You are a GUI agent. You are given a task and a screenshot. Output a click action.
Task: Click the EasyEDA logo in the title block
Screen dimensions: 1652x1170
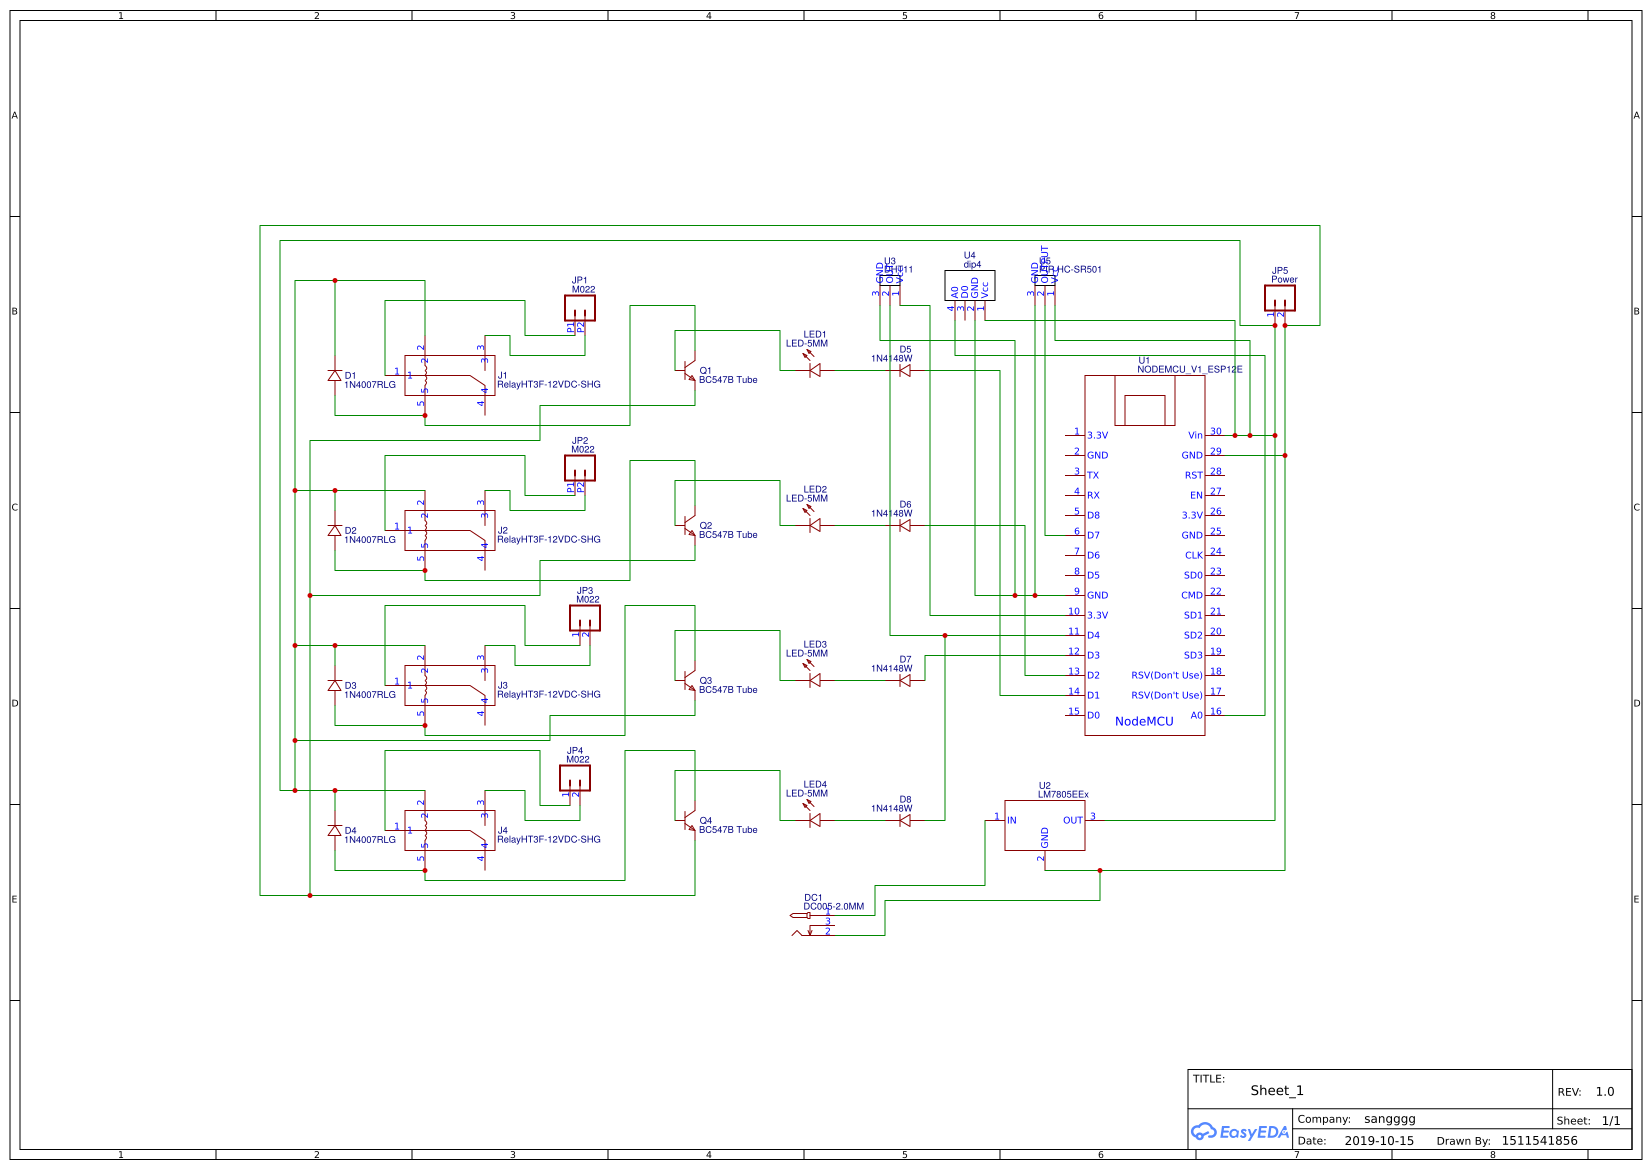coord(1239,1132)
